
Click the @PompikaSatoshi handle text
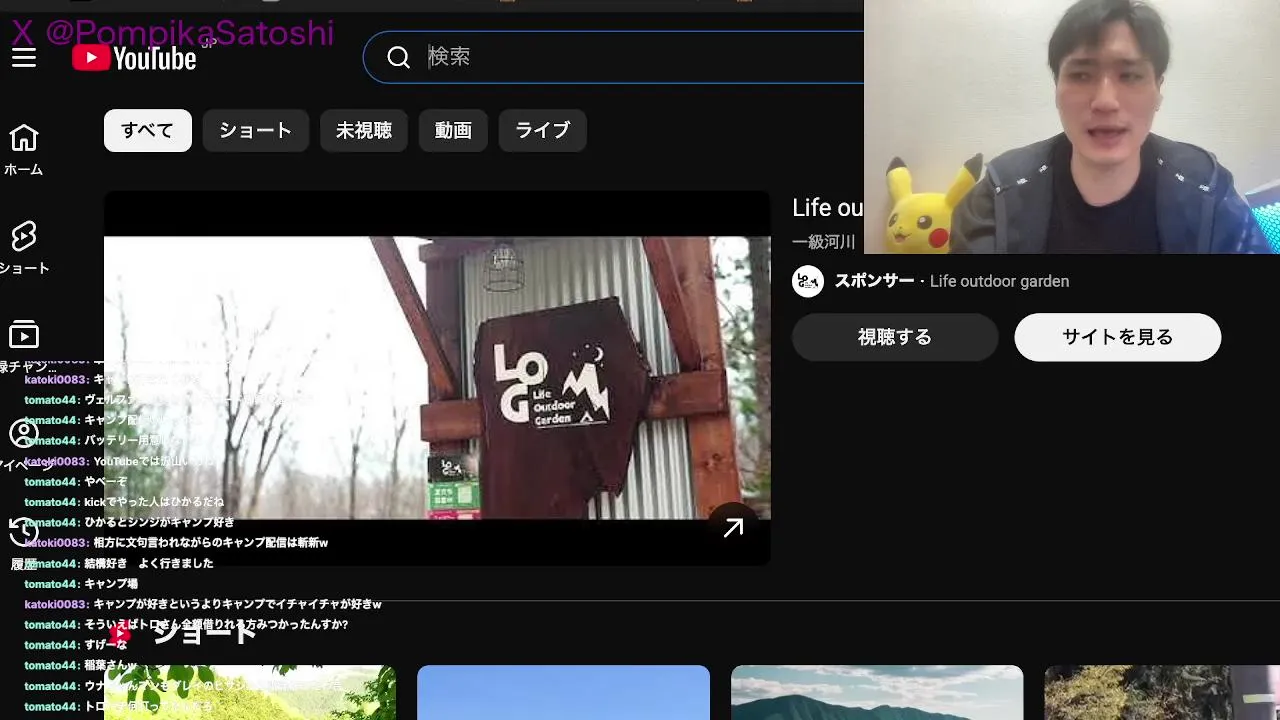[x=190, y=33]
